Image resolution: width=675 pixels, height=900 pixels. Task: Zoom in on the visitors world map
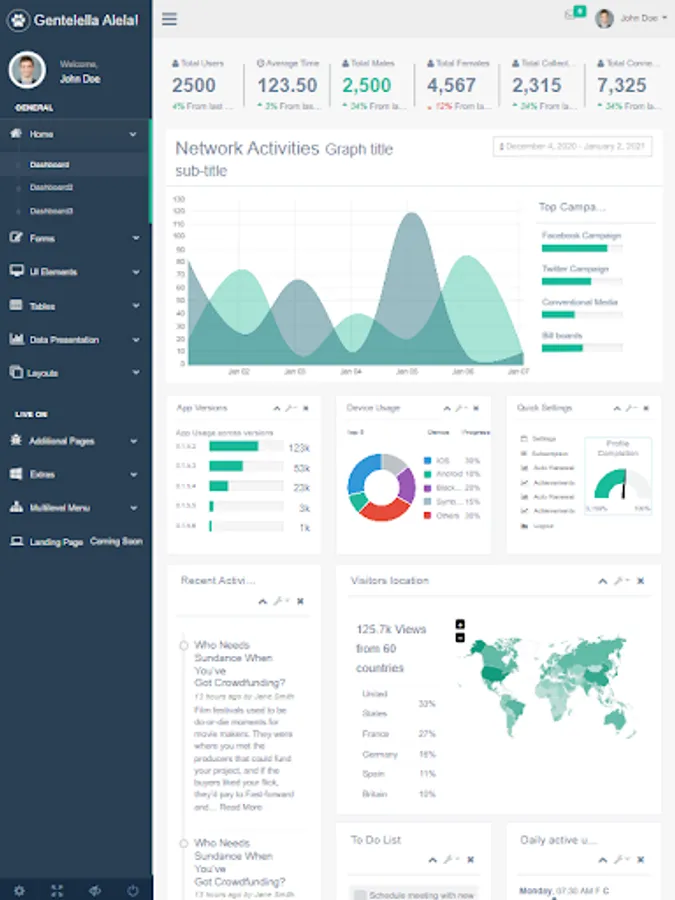coord(460,624)
